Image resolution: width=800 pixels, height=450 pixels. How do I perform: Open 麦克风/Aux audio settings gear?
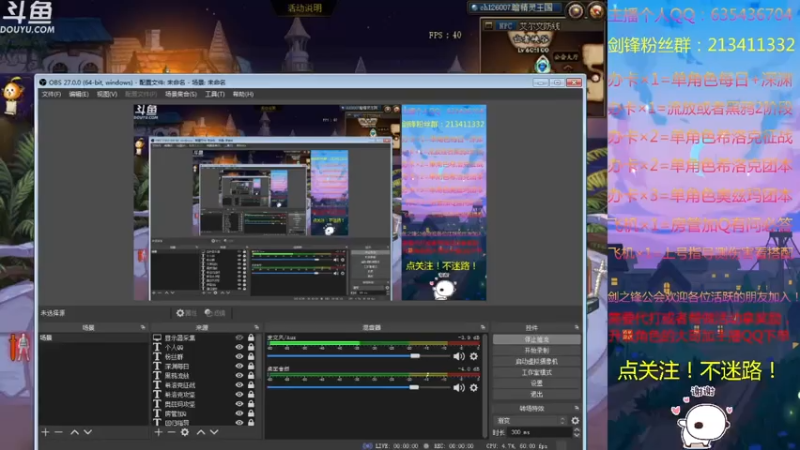(474, 357)
